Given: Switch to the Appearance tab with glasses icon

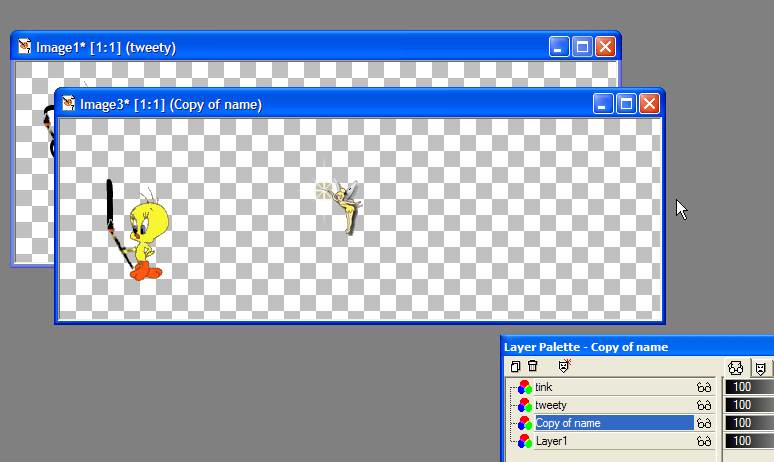Looking at the screenshot, I should pos(735,368).
